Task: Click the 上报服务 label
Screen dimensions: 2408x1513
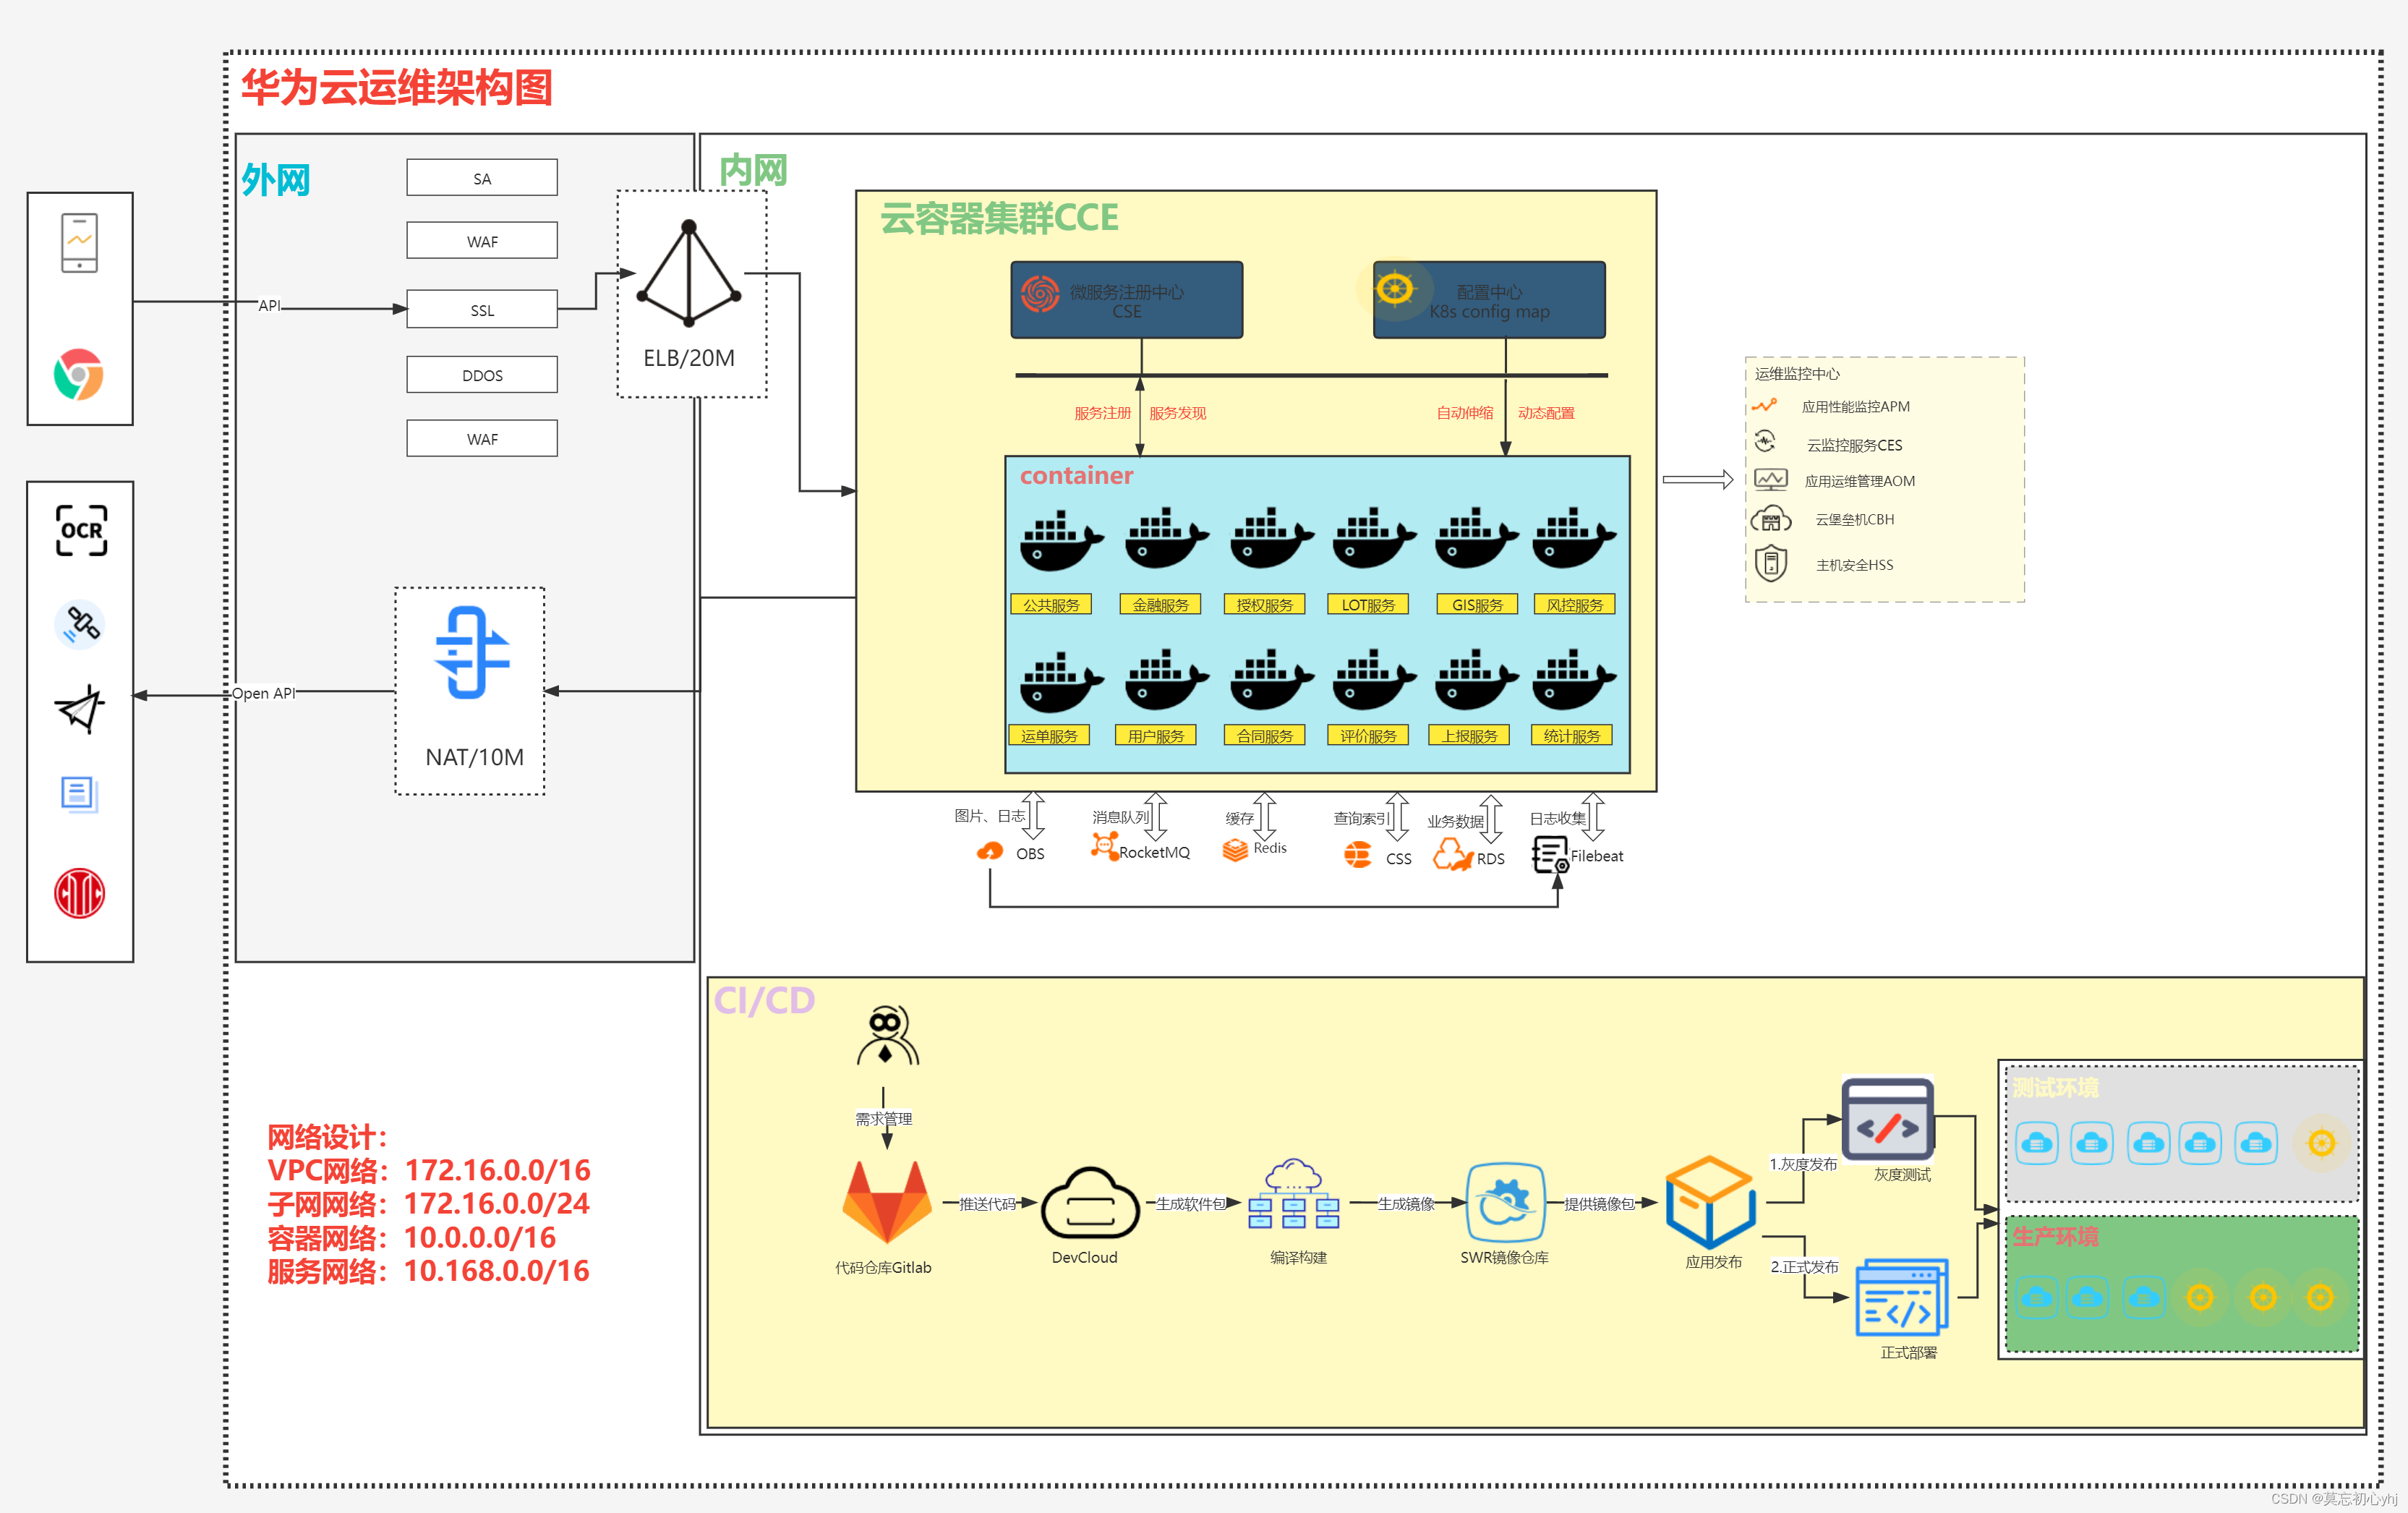Action: click(x=1470, y=736)
